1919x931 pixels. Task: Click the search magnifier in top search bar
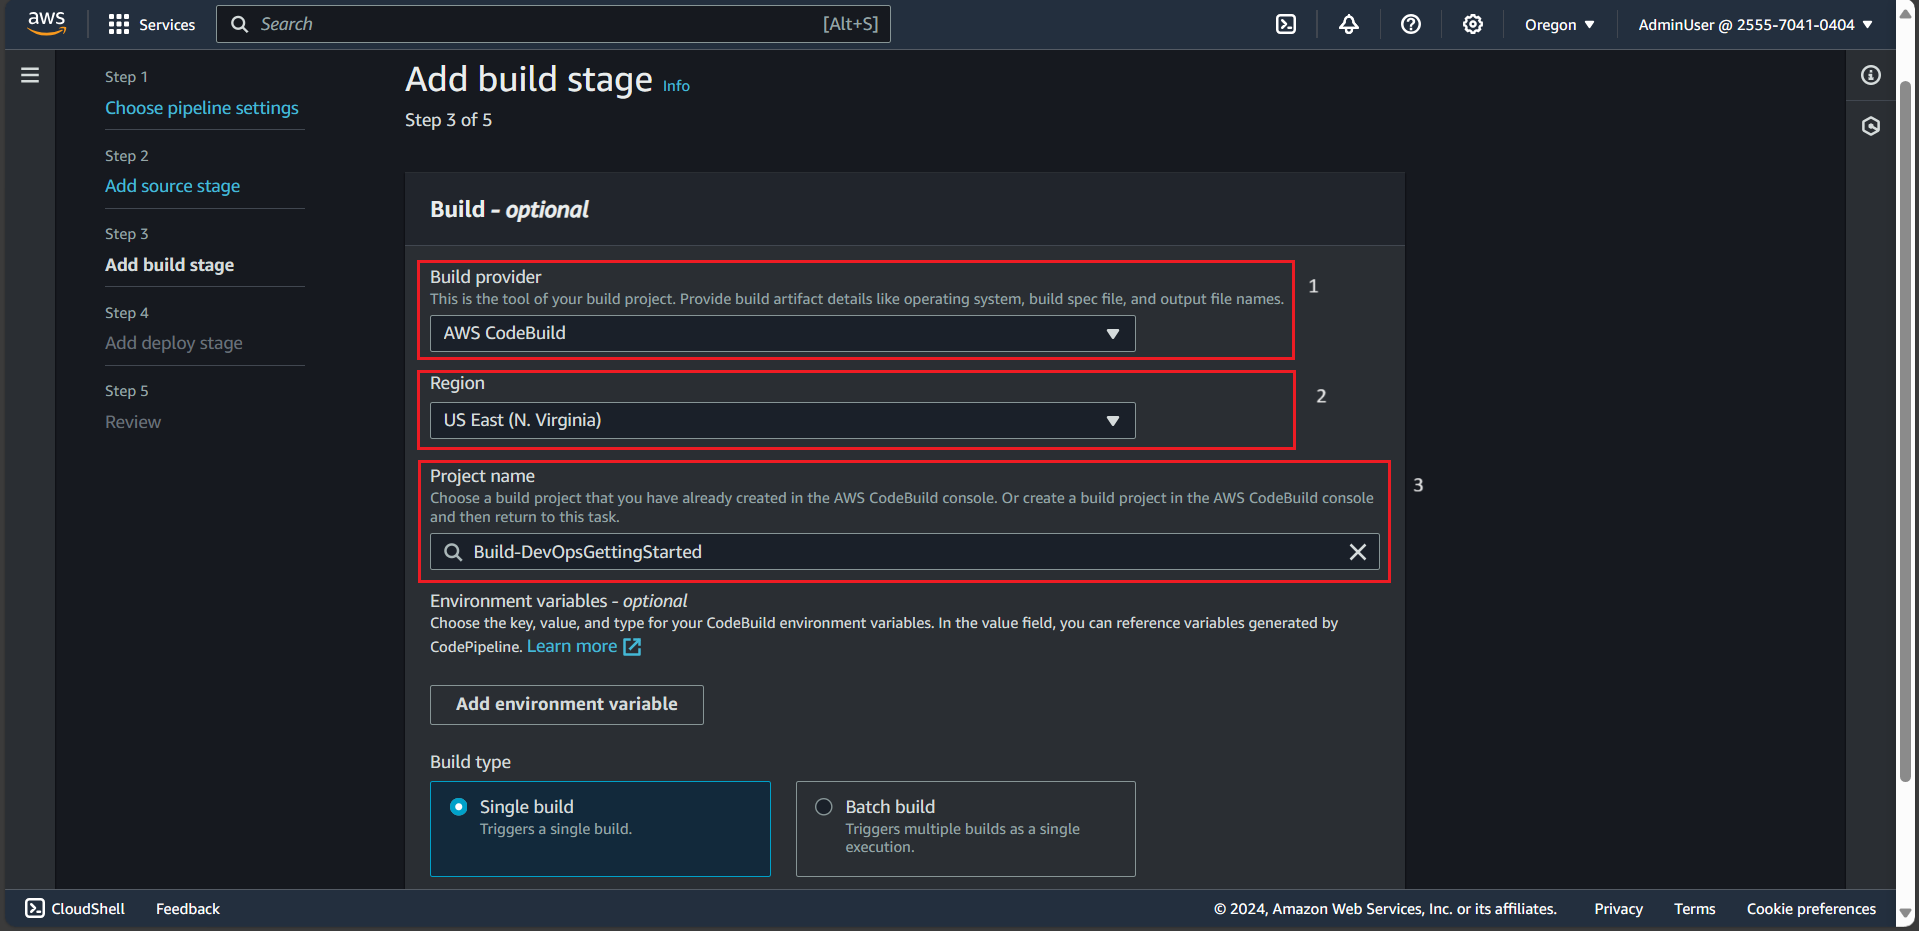pos(240,24)
